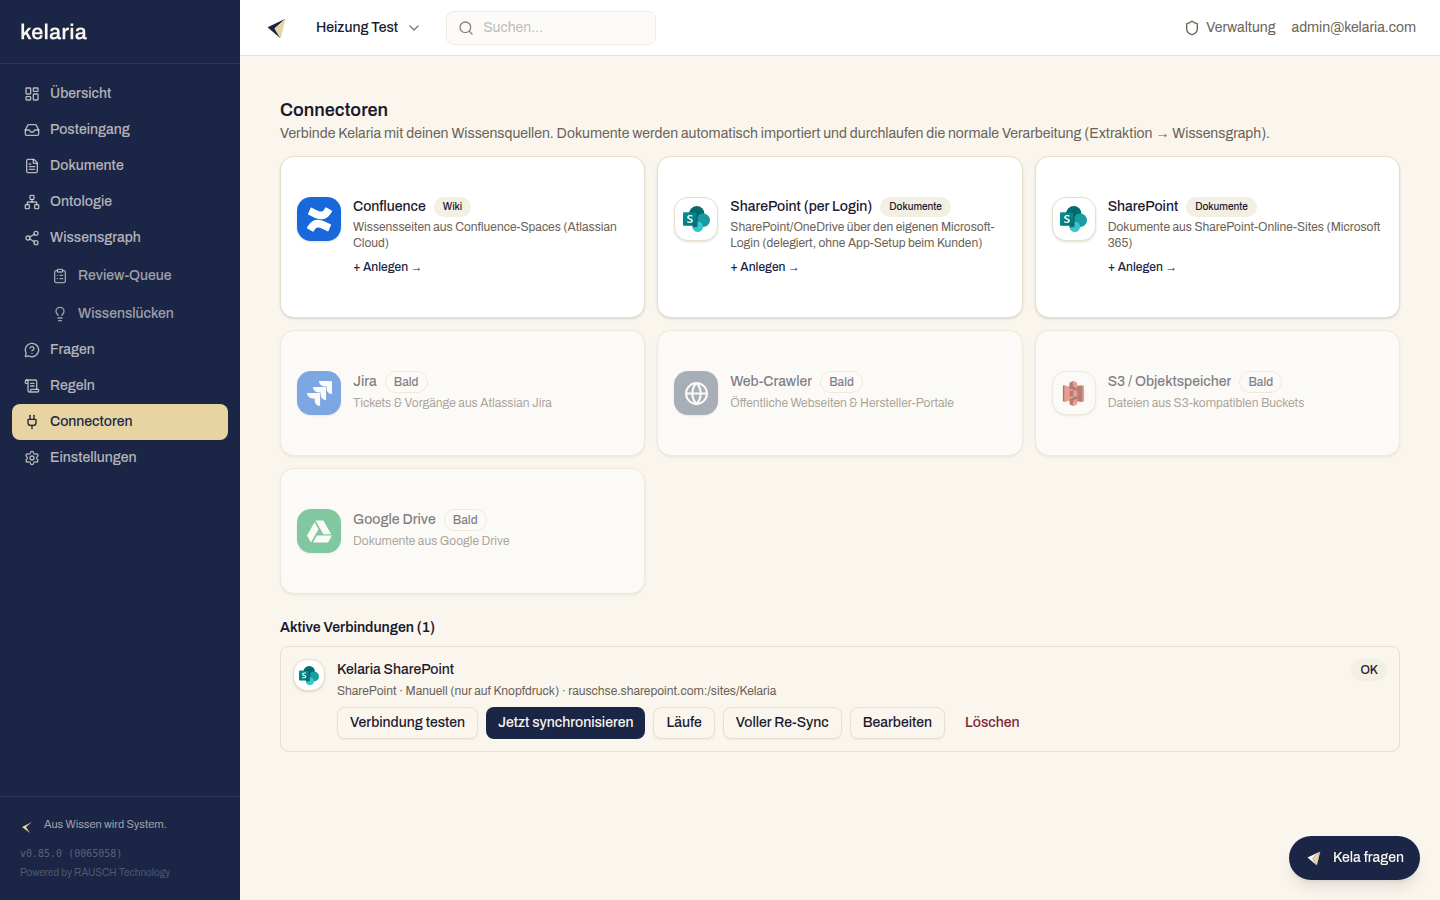The width and height of the screenshot is (1440, 900).
Task: Click the kelaria brand logo text
Action: [x=54, y=32]
